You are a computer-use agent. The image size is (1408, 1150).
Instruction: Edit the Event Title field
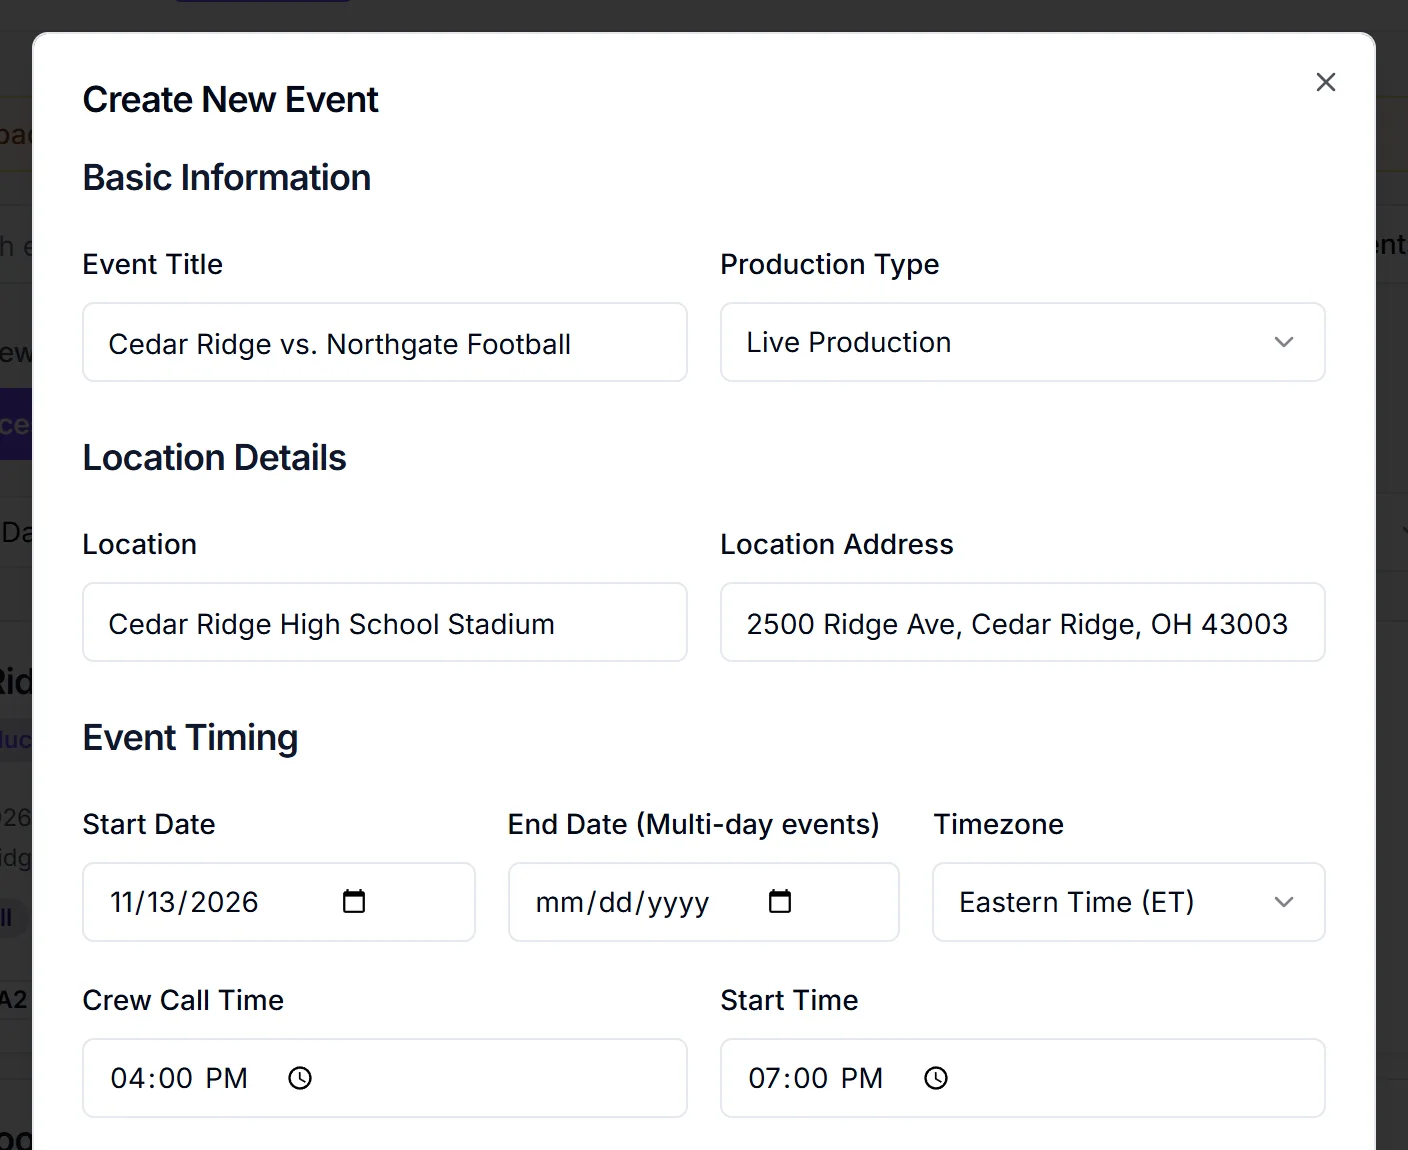click(385, 342)
